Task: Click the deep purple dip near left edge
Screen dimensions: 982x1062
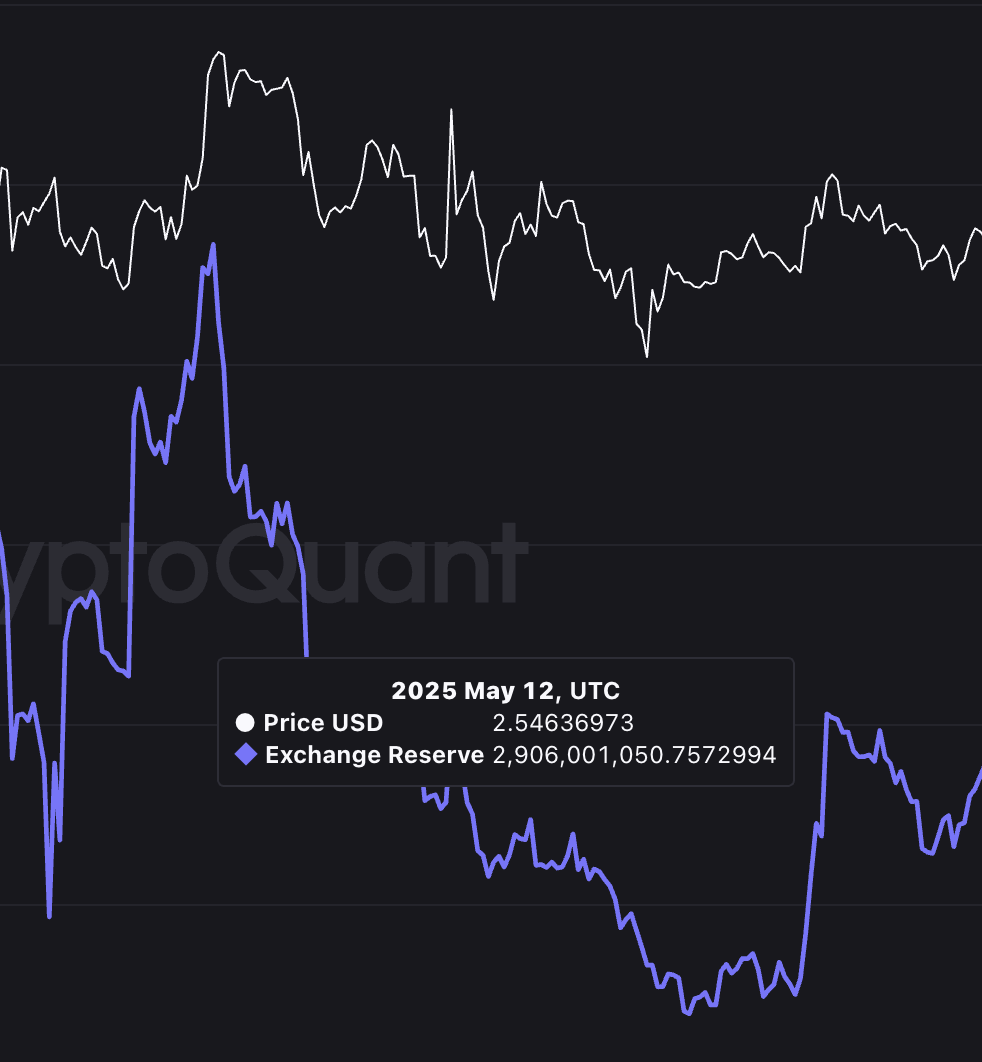Action: 49,916
